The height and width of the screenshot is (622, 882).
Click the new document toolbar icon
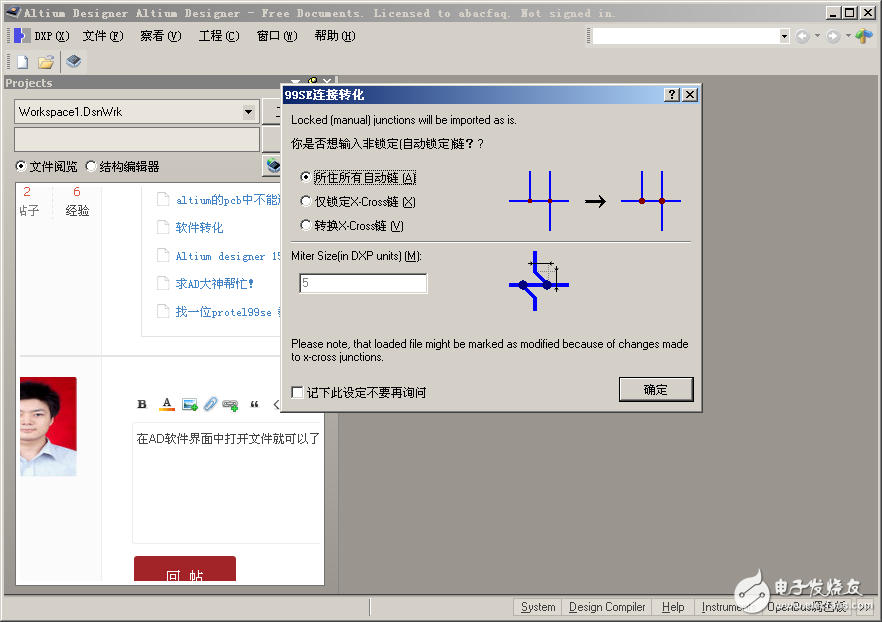[x=22, y=62]
